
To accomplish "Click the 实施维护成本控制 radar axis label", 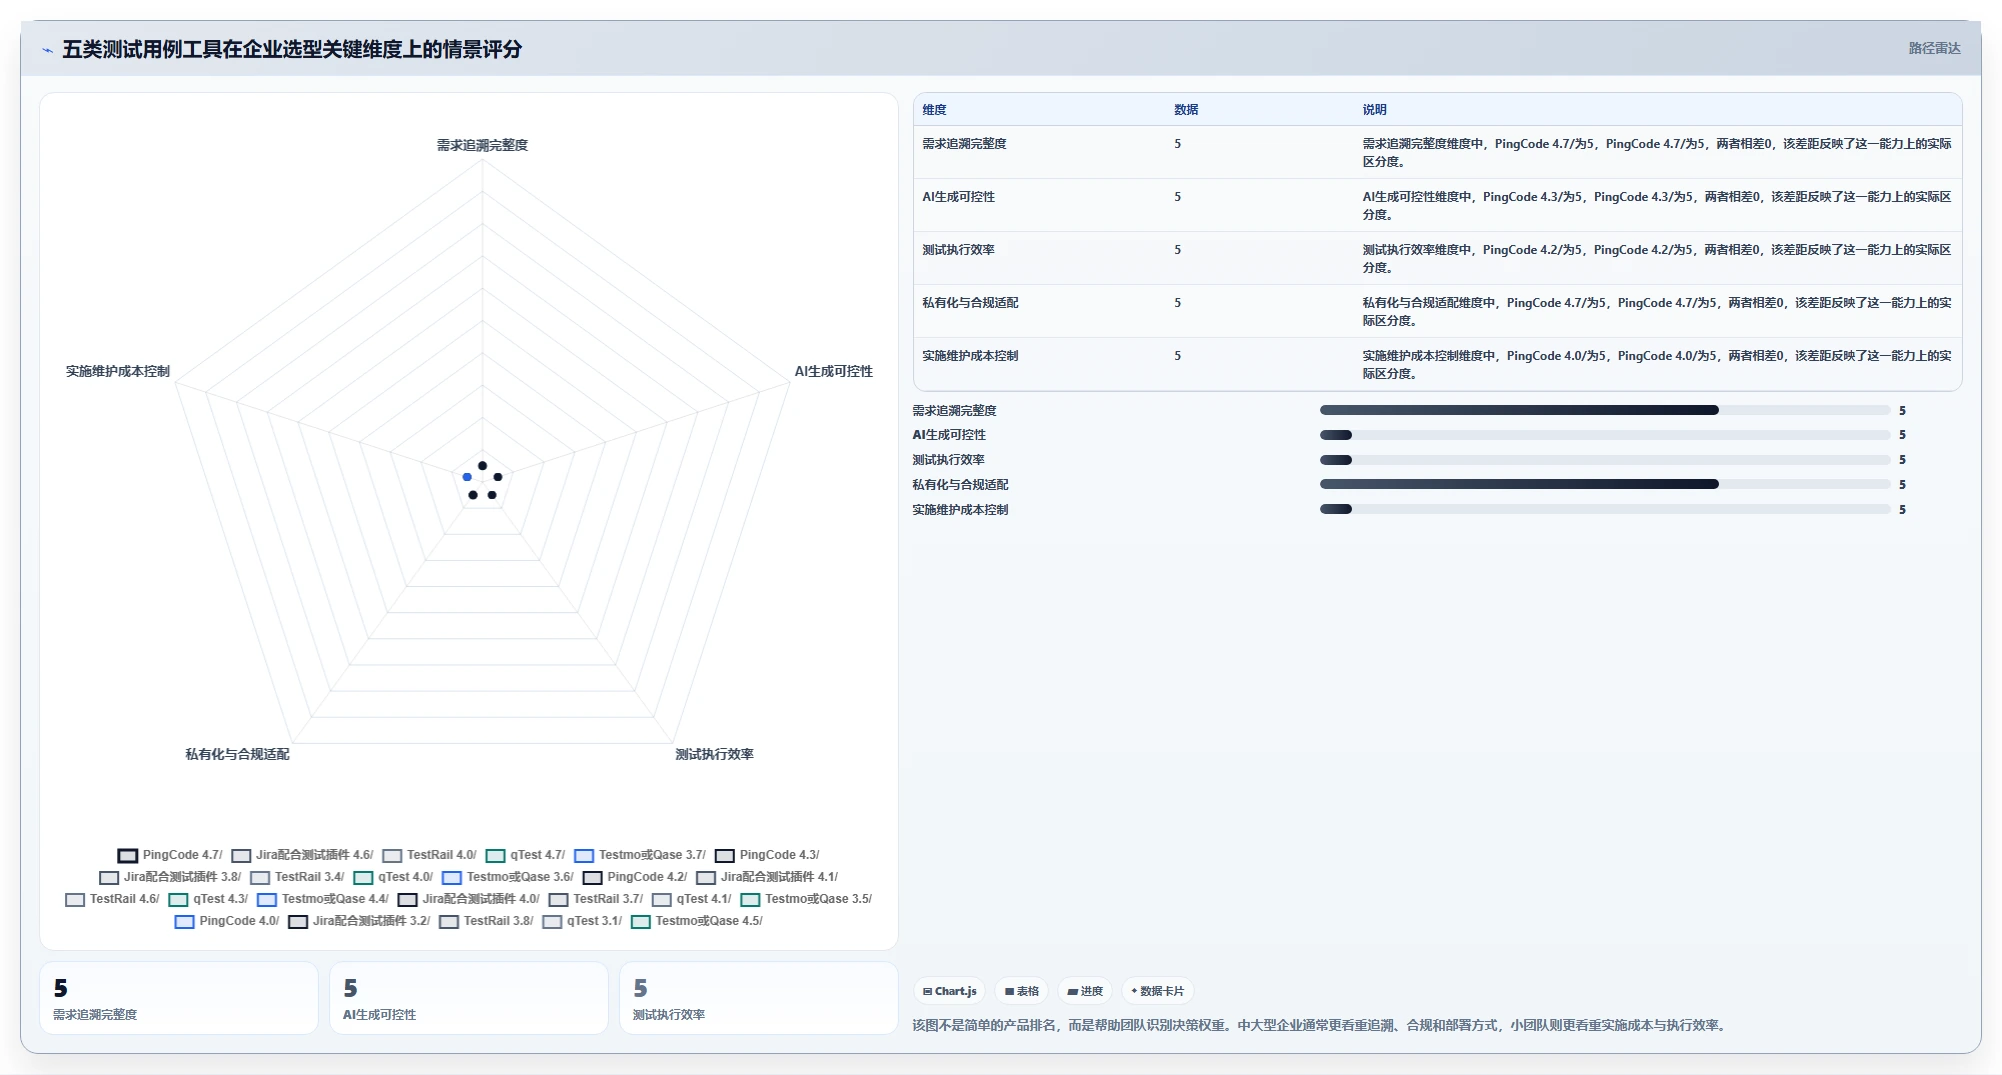I will pyautogui.click(x=118, y=371).
